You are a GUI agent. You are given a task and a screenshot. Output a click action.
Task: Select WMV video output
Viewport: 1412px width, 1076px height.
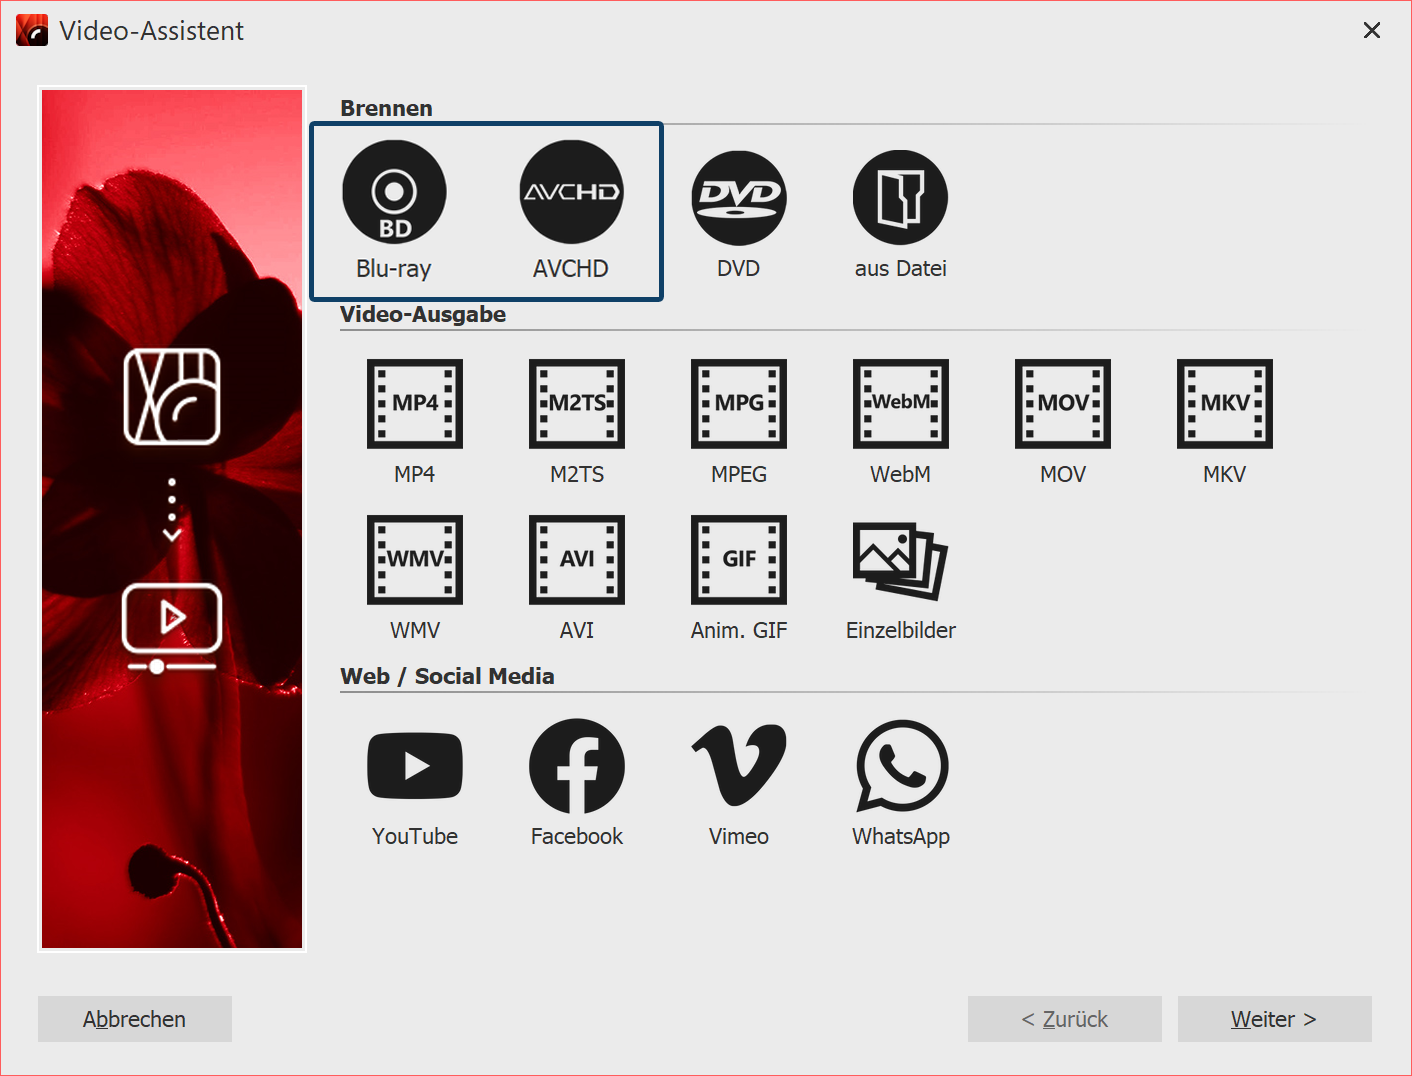pos(414,559)
